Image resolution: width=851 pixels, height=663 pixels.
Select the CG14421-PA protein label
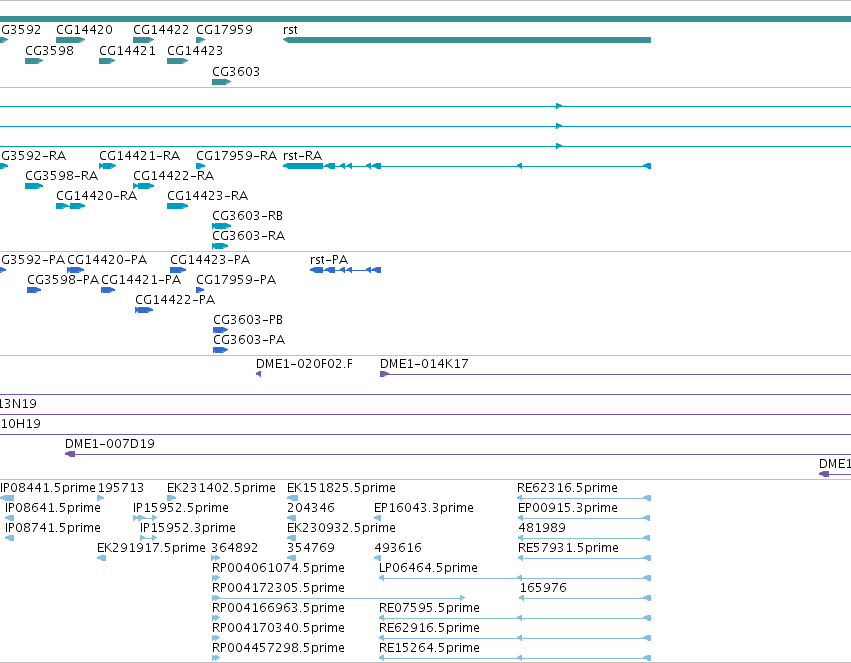tap(141, 280)
